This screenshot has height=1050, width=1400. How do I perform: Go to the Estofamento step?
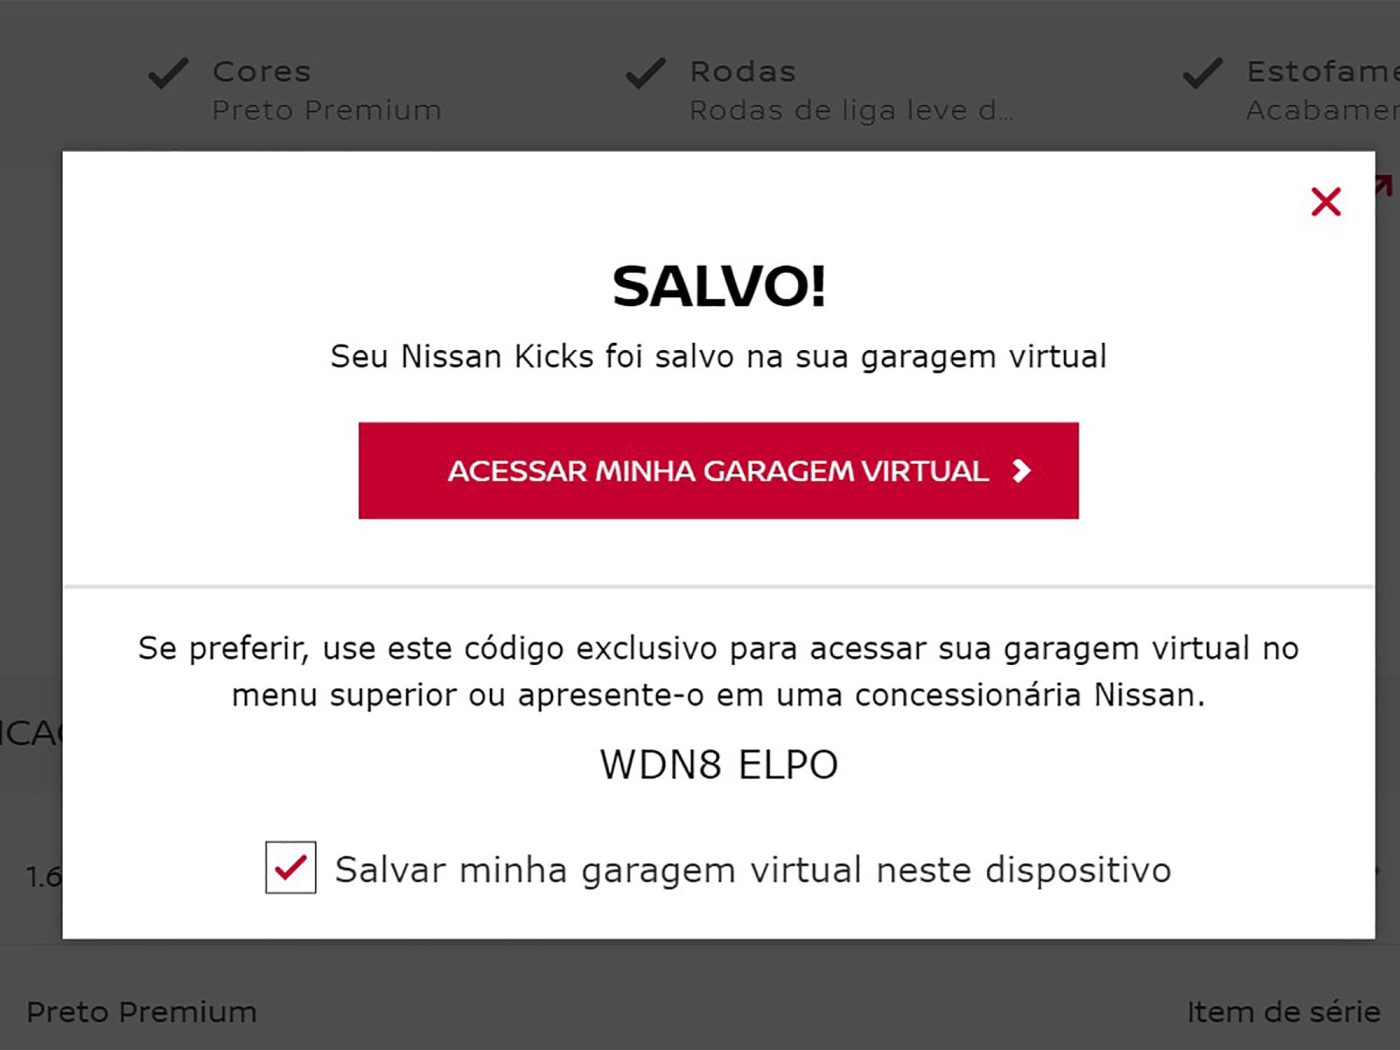point(1320,72)
